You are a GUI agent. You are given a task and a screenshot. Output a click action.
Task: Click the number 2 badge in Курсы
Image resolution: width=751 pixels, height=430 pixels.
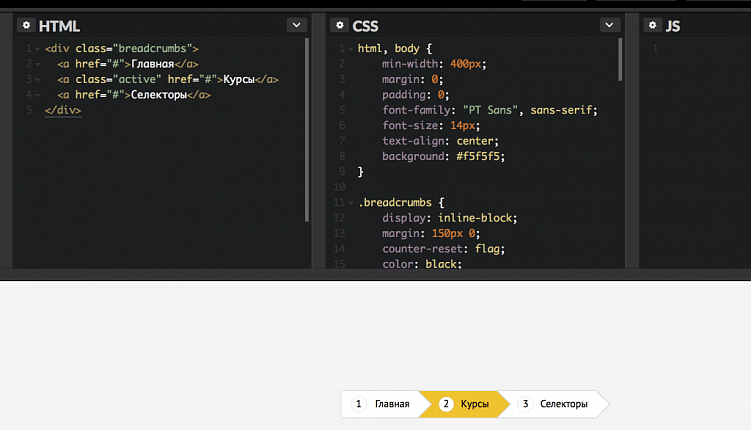(446, 405)
